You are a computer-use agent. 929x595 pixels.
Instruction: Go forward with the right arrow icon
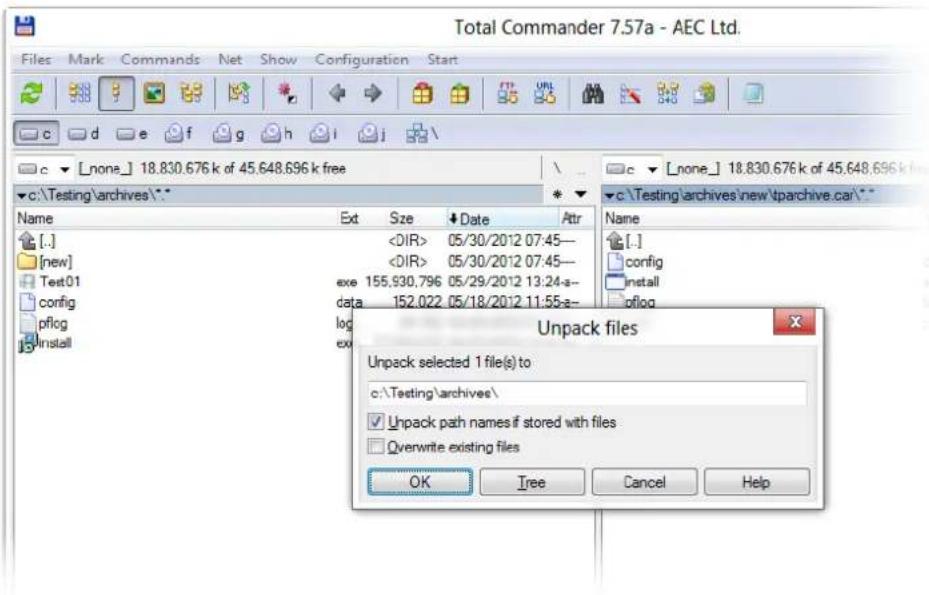point(373,94)
